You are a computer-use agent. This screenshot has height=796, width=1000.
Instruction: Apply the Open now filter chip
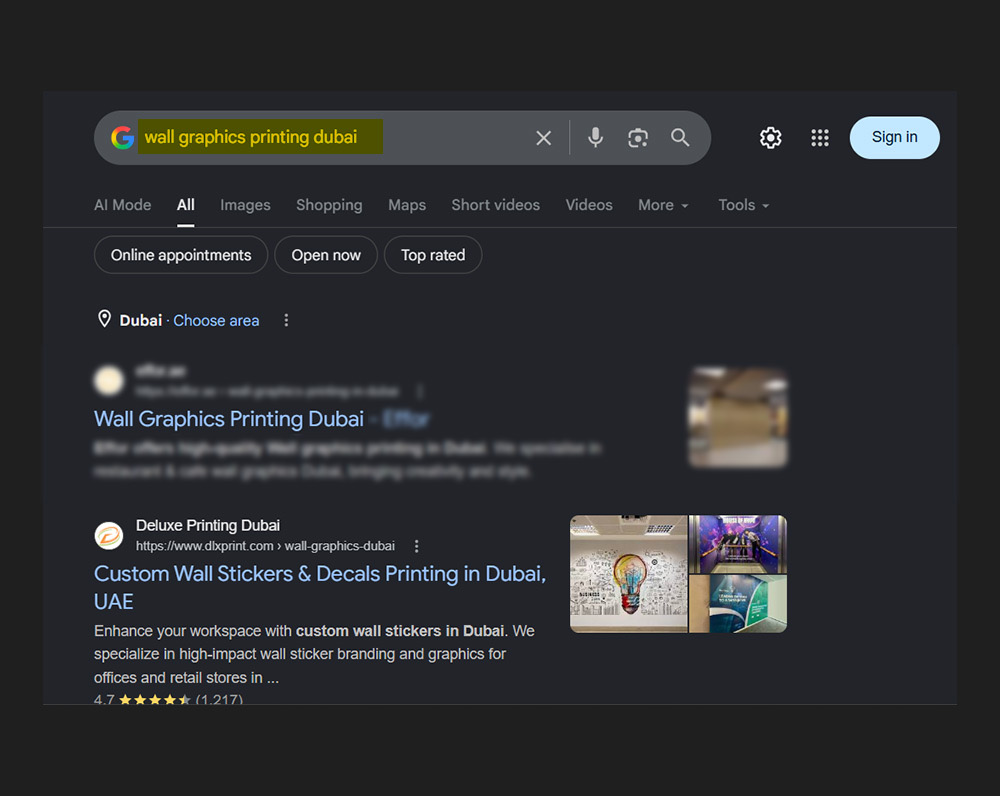tap(326, 255)
